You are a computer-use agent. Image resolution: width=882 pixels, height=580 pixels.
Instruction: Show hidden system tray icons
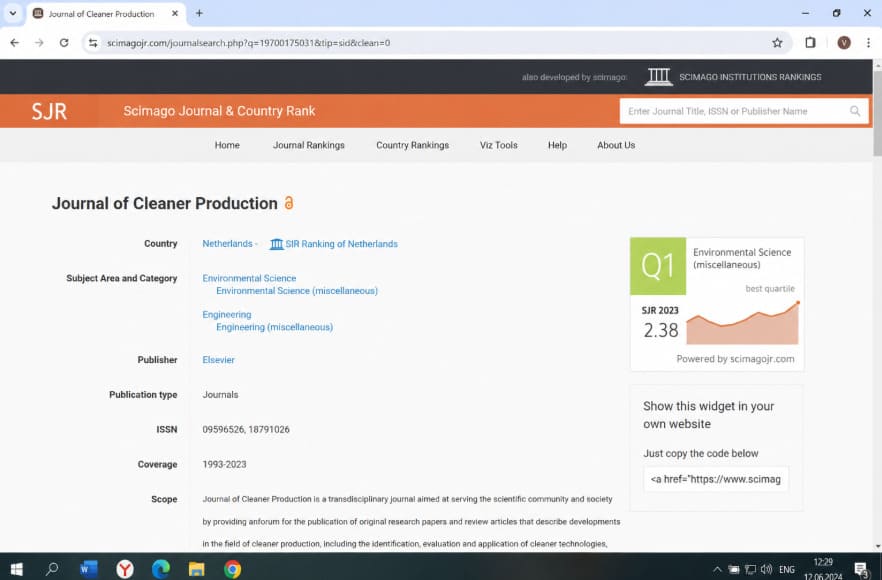click(717, 569)
